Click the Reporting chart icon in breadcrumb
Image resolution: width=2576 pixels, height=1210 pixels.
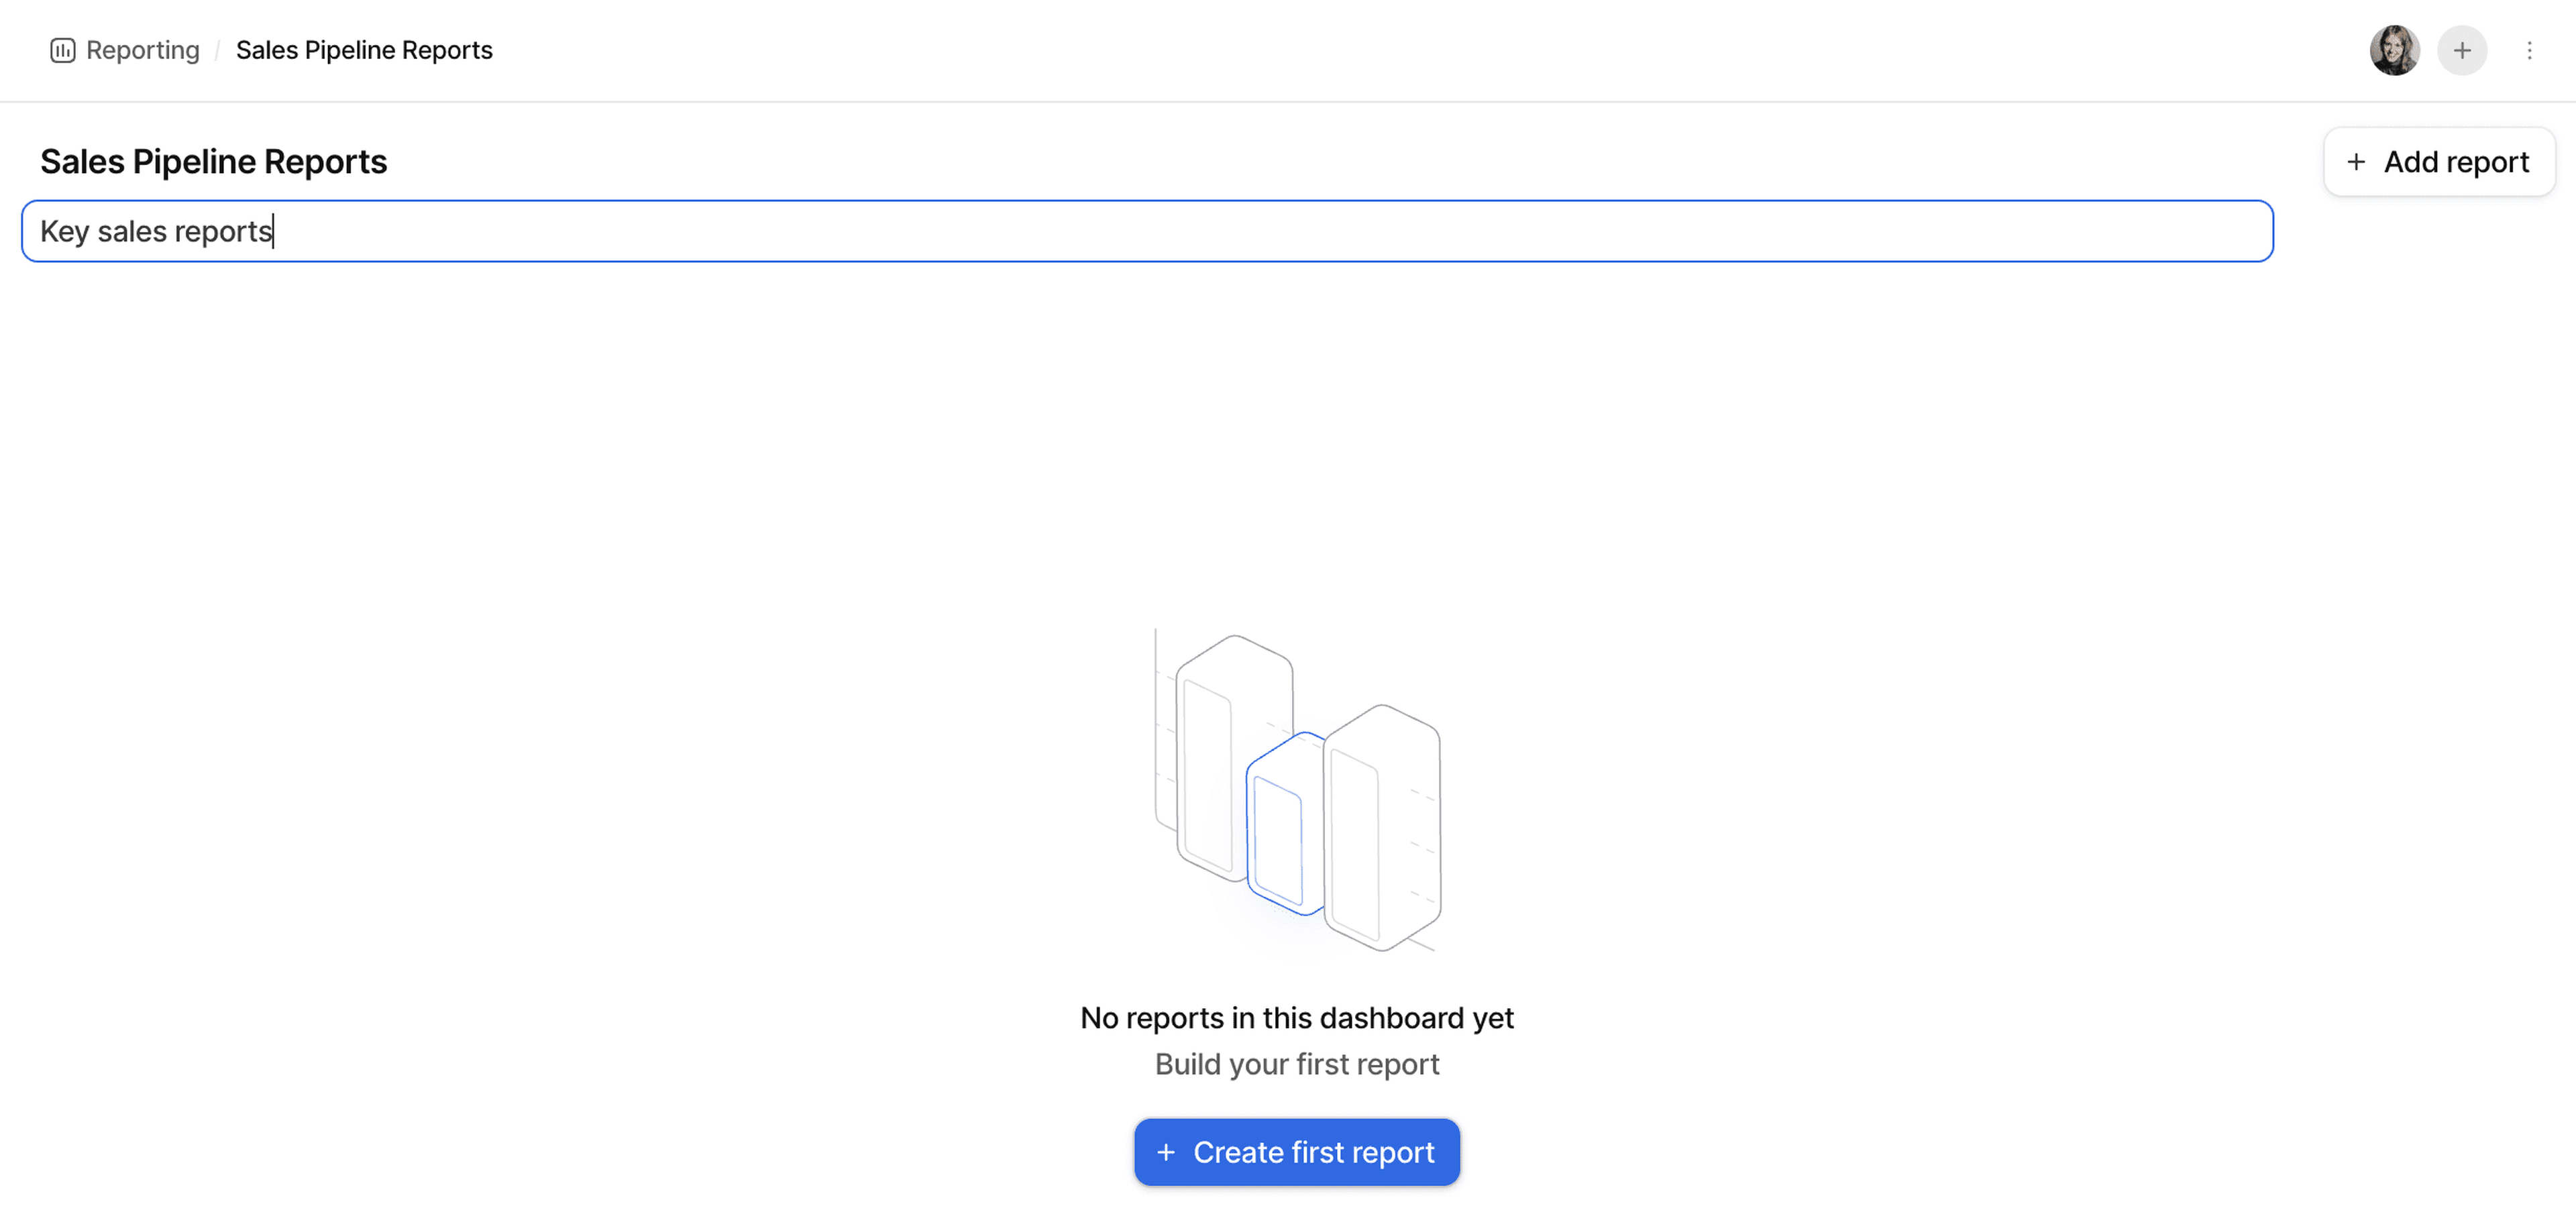62,50
